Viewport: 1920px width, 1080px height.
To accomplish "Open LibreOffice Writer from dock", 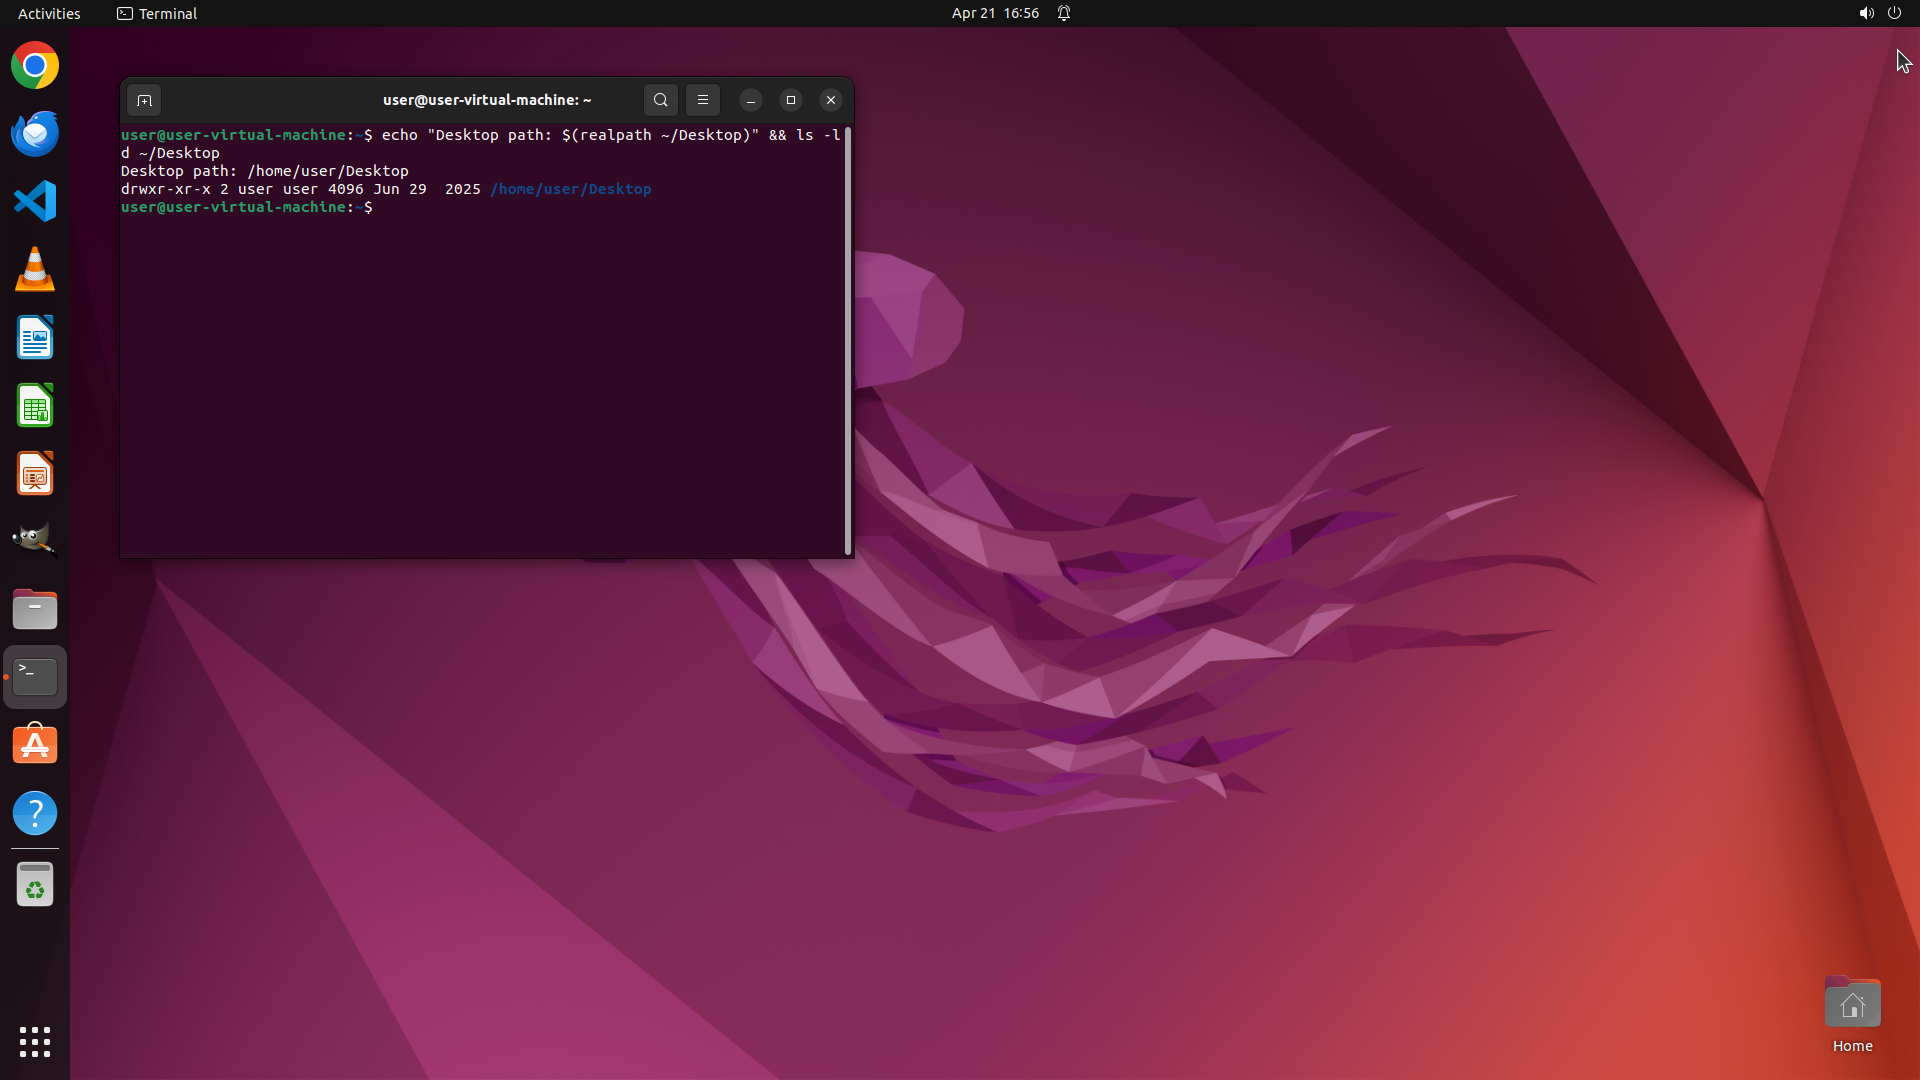I will coord(35,338).
